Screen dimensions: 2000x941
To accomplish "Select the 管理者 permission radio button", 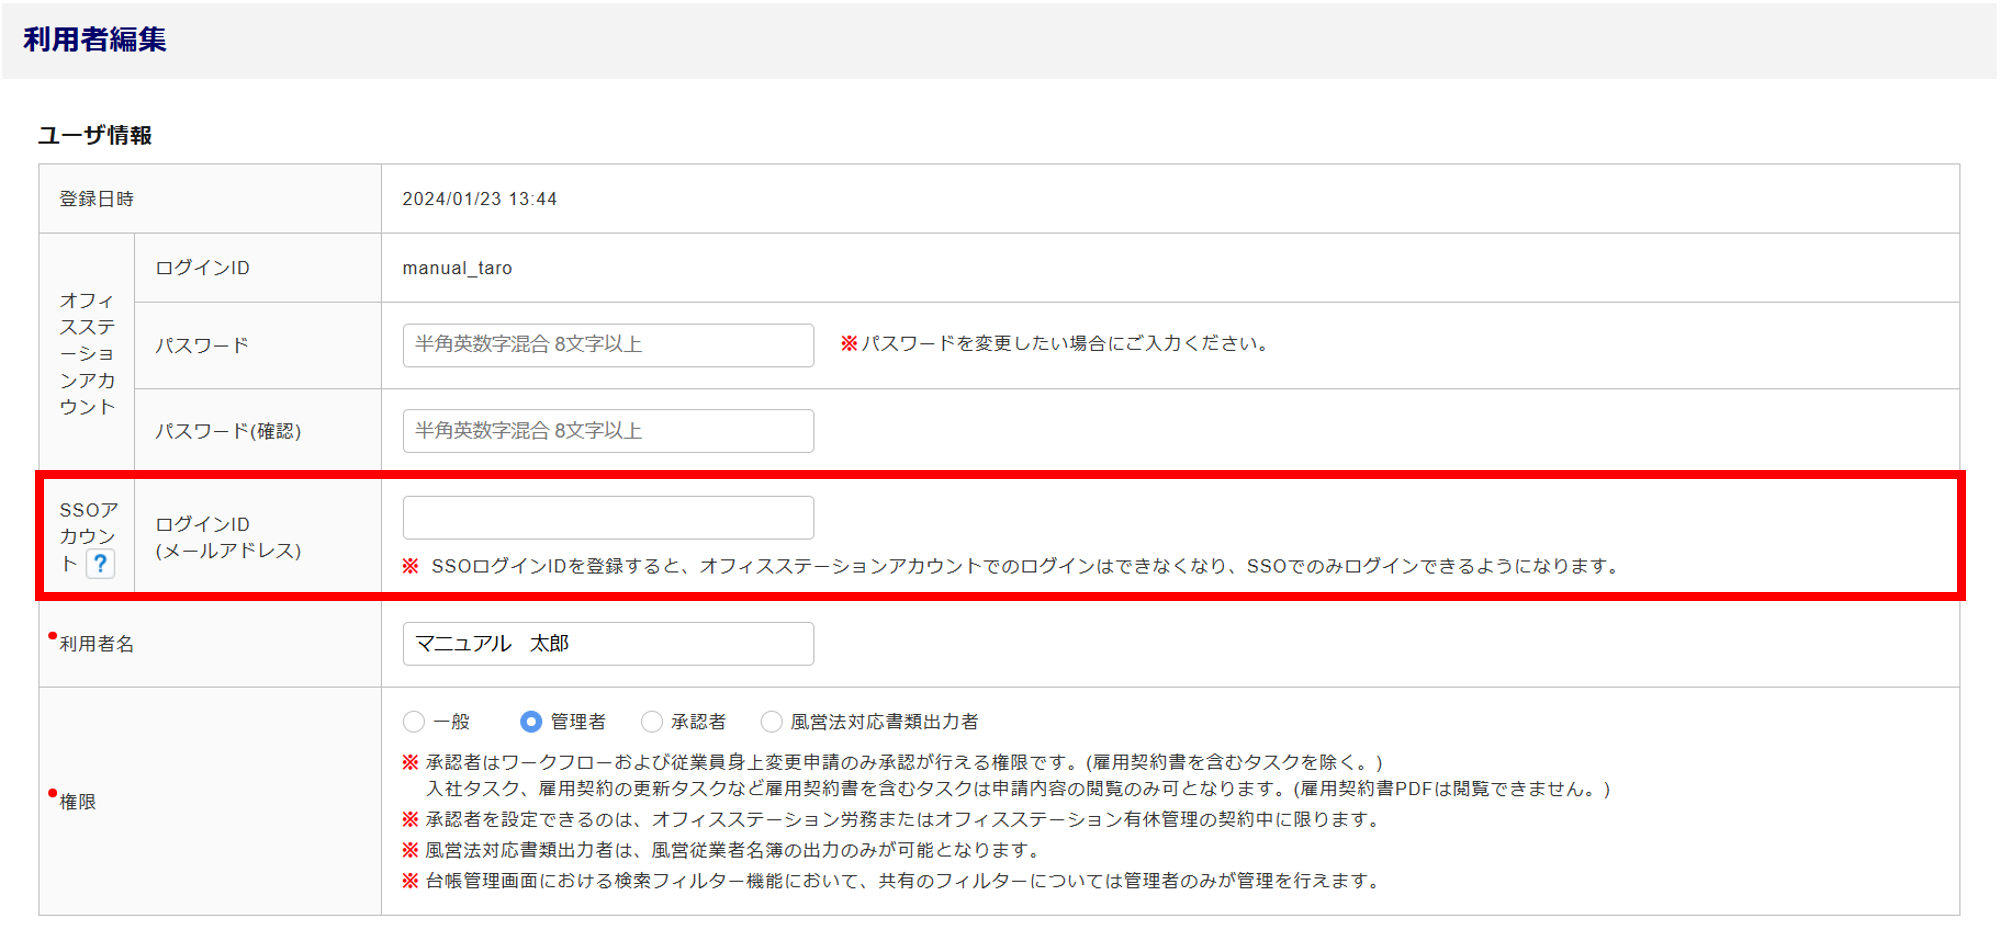I will [x=531, y=722].
